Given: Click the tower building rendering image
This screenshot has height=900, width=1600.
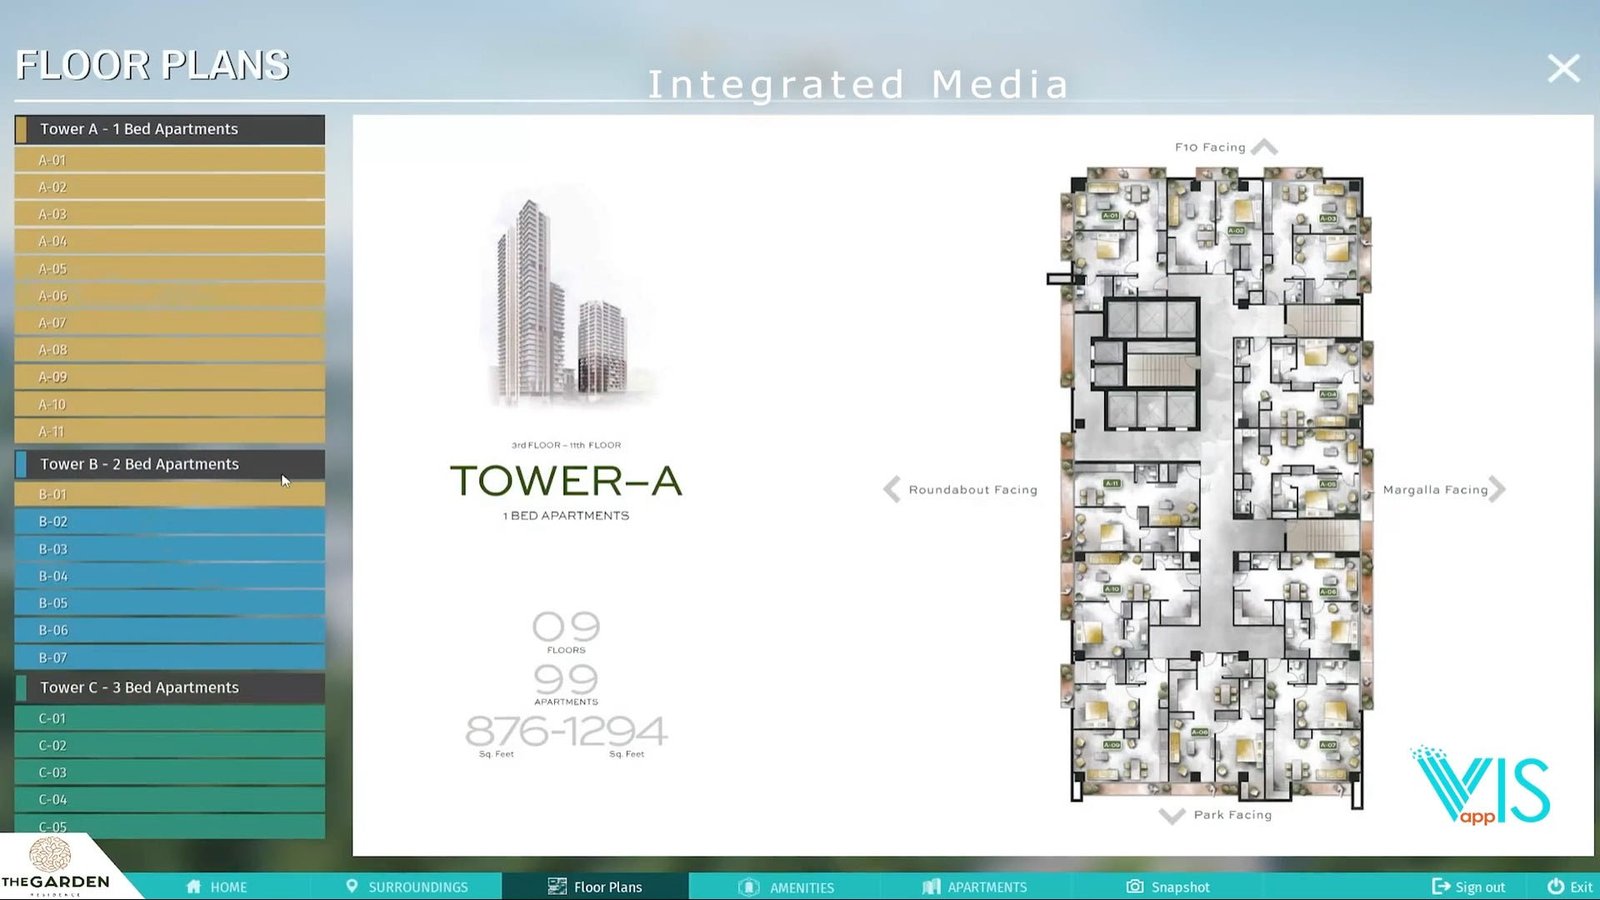Looking at the screenshot, I should point(562,300).
